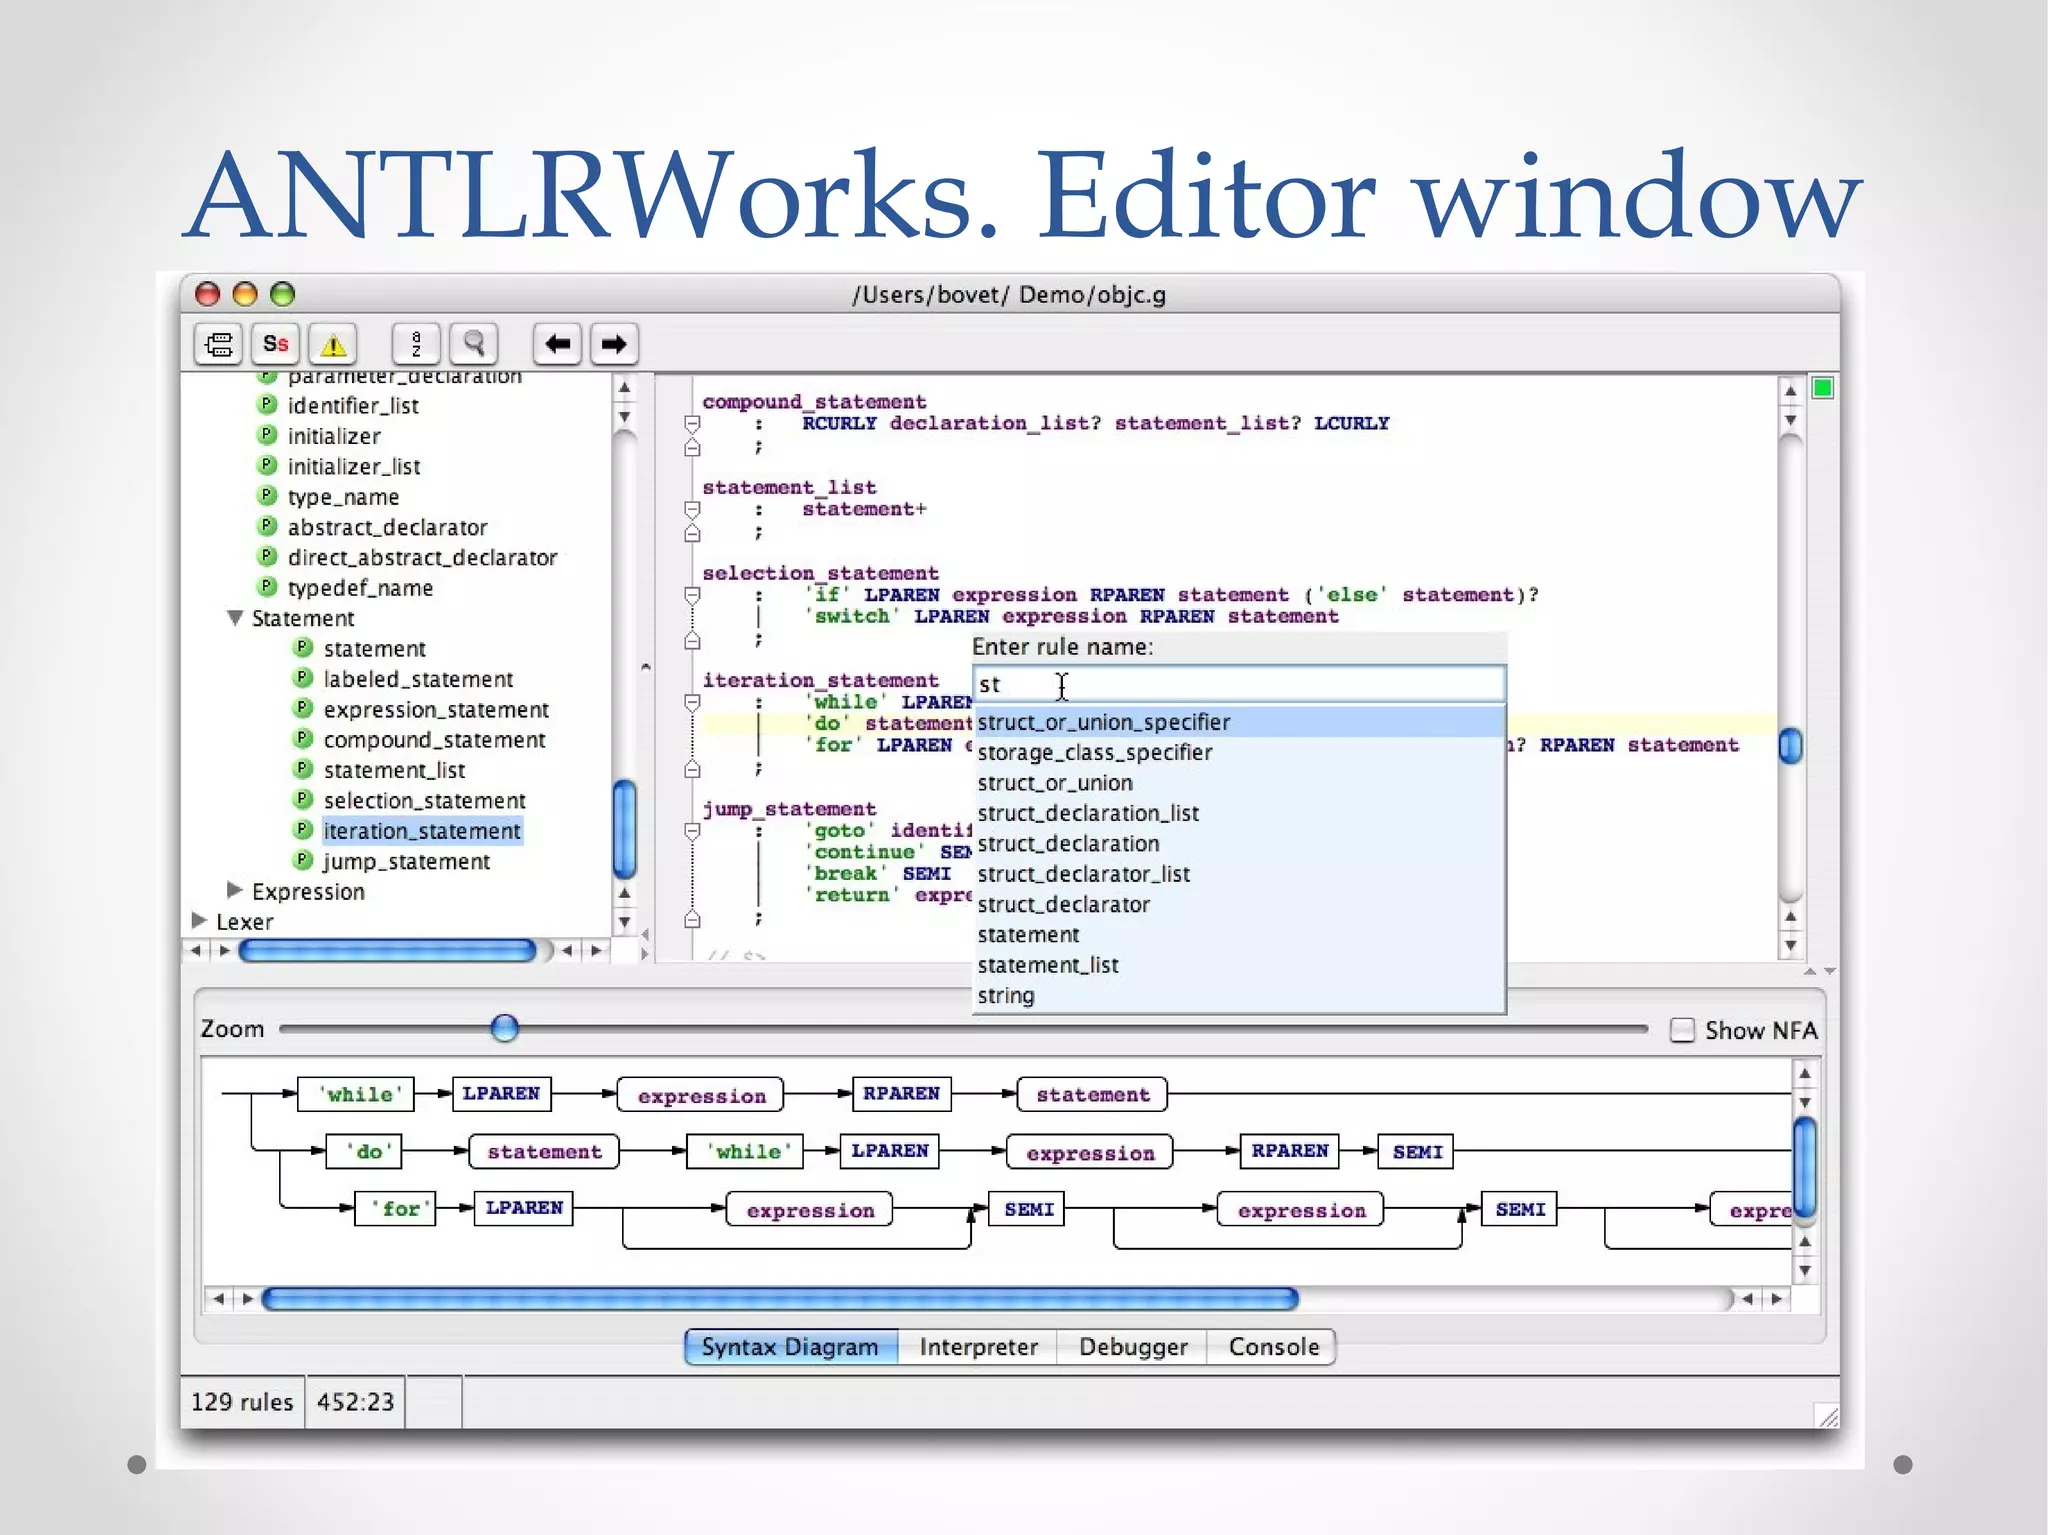
Task: Go forward with the right arrow button
Action: tap(614, 344)
